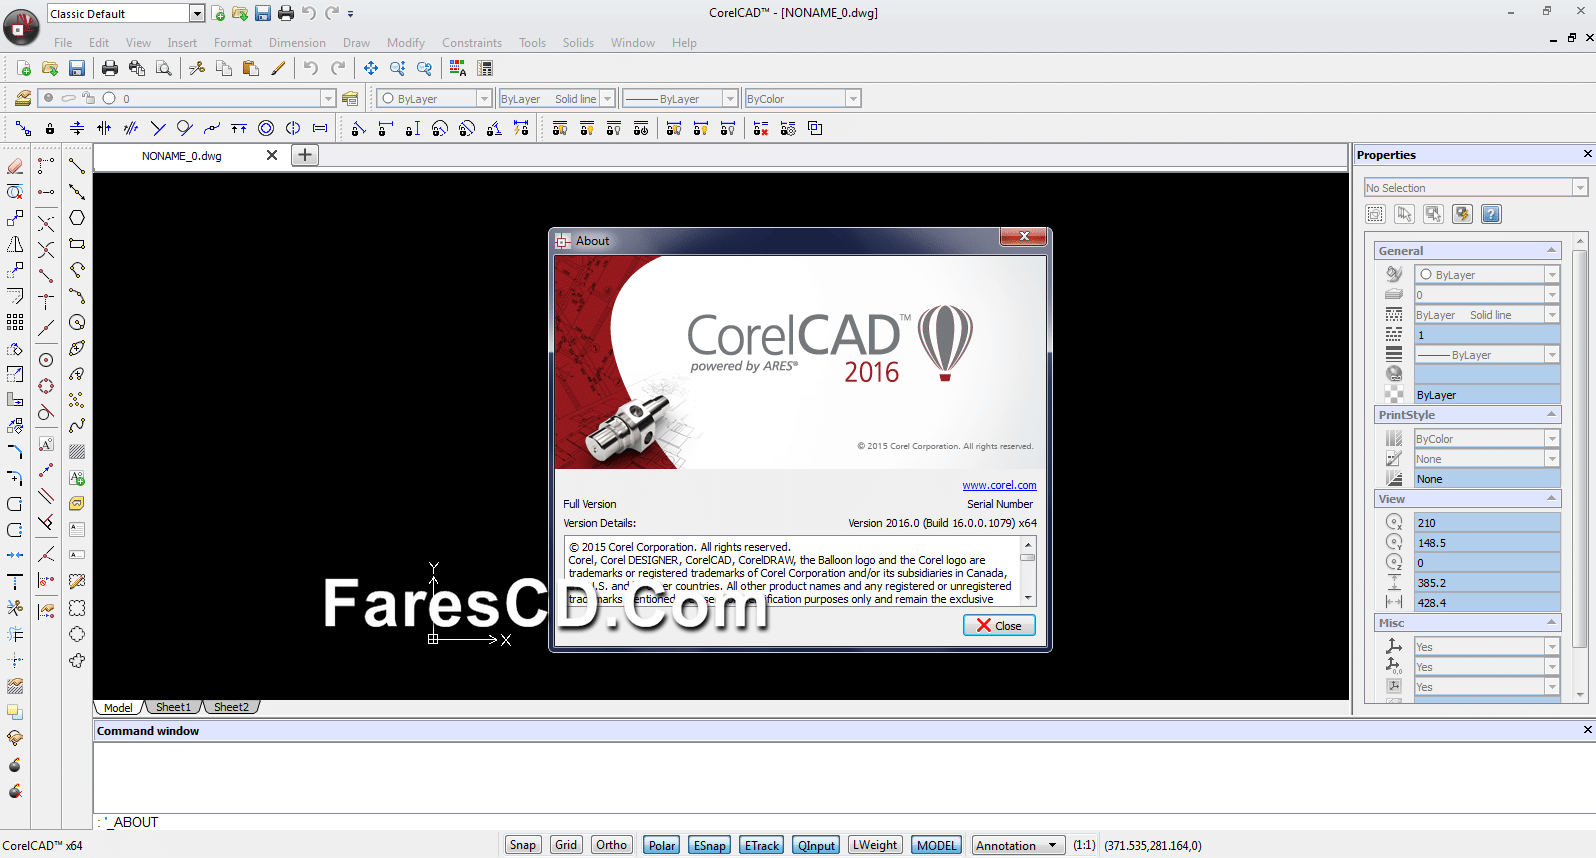Screen dimensions: 1596x858
Task: Toggle MODEL workspace button
Action: pos(937,845)
